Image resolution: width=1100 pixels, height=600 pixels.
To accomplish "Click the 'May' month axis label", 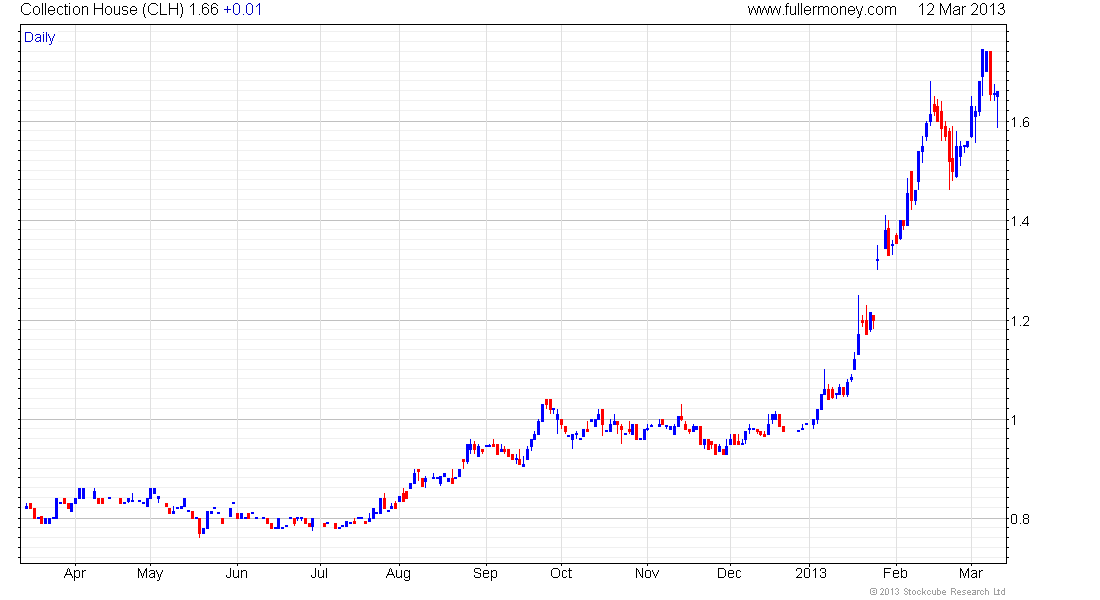I will pos(150,573).
